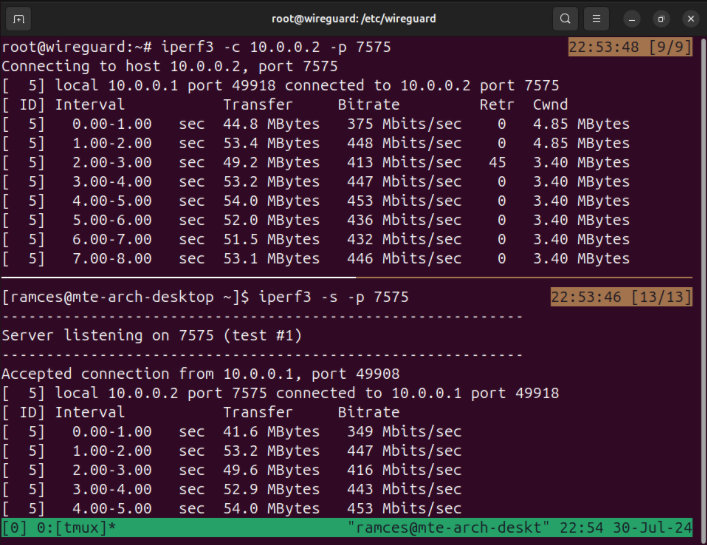
Task: Click line 'Connecting to host 10.0.0.2, port 7575'
Action: tap(170, 66)
